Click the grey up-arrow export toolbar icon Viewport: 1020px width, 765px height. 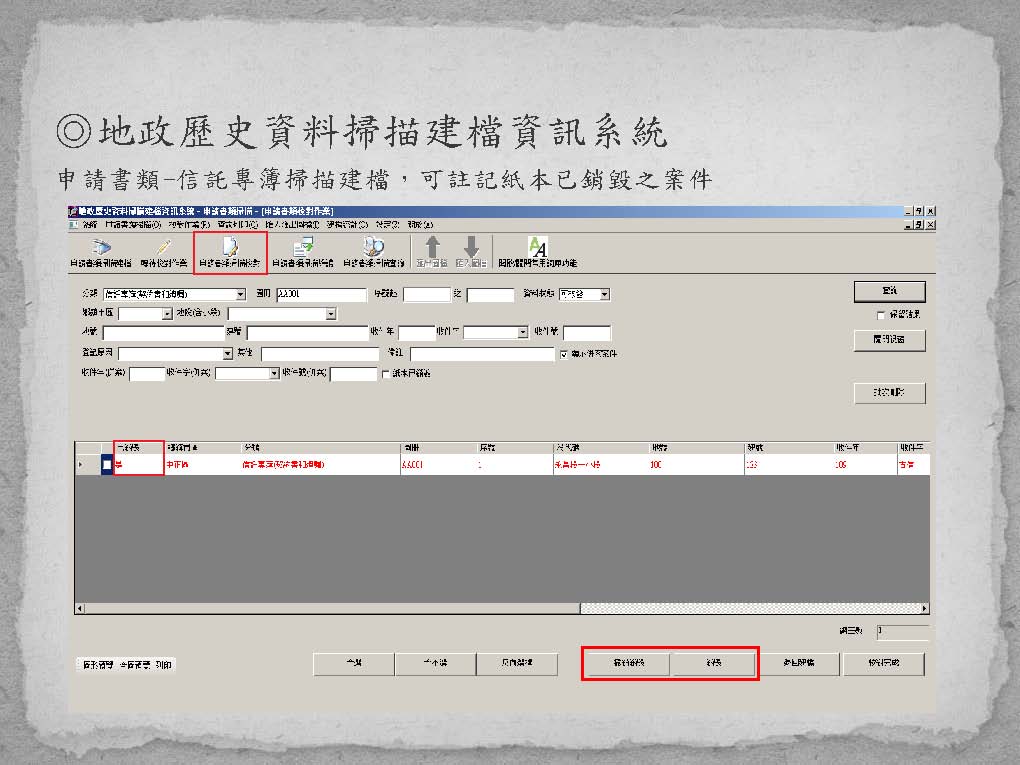pyautogui.click(x=433, y=247)
